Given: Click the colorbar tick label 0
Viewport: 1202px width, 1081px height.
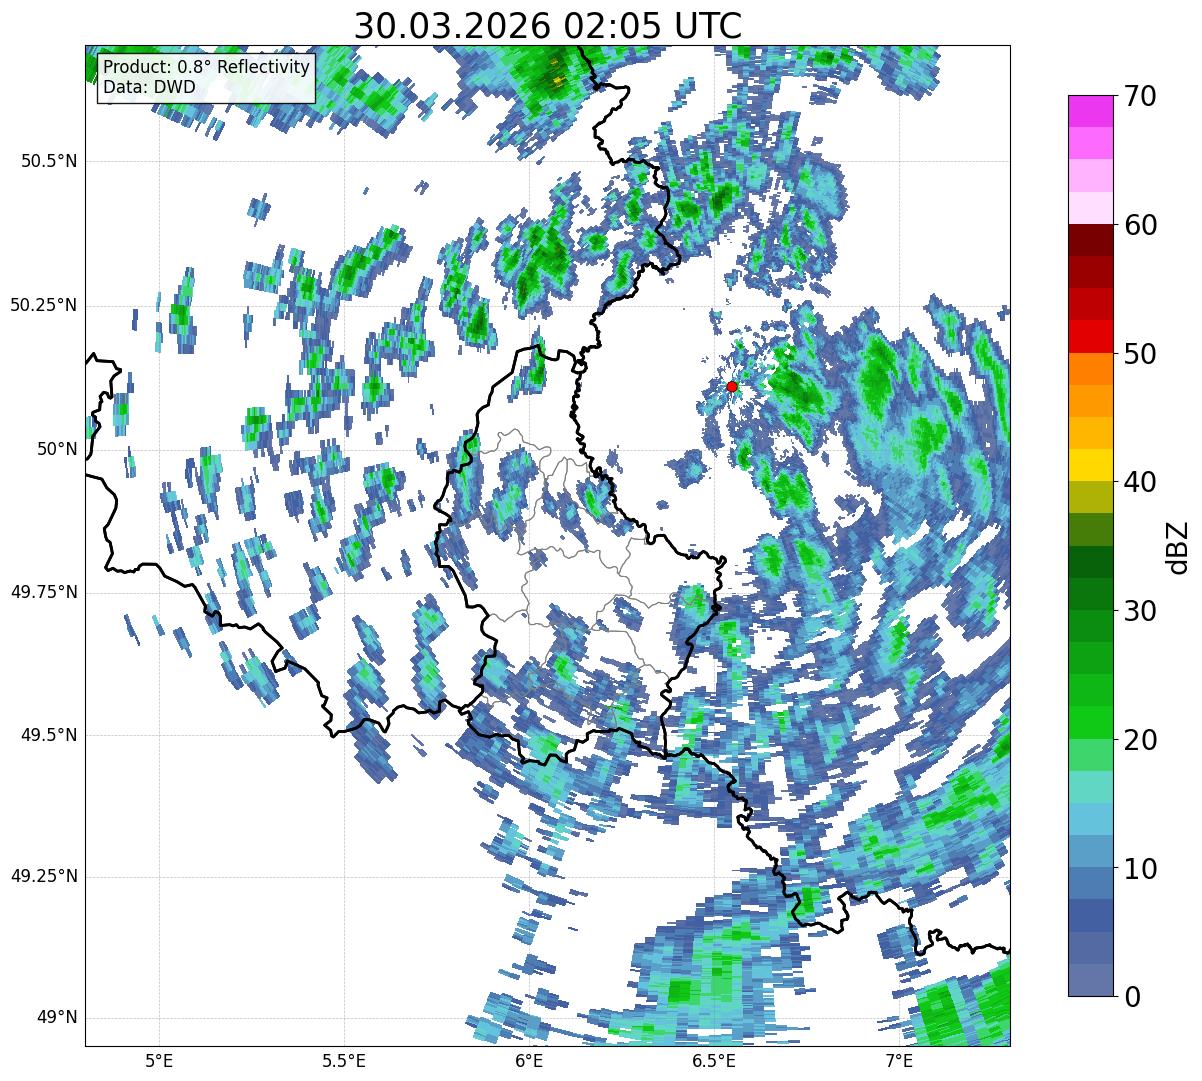Looking at the screenshot, I should click(1131, 997).
